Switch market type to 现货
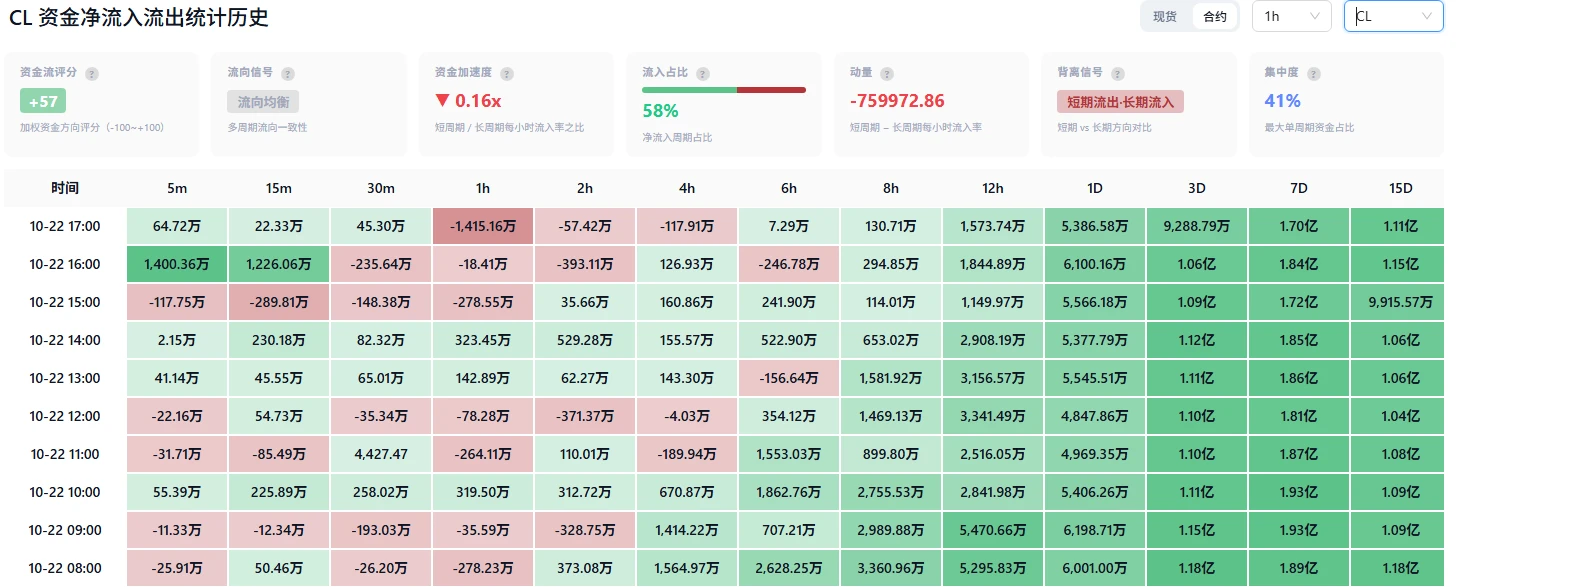1589x587 pixels. (1165, 17)
